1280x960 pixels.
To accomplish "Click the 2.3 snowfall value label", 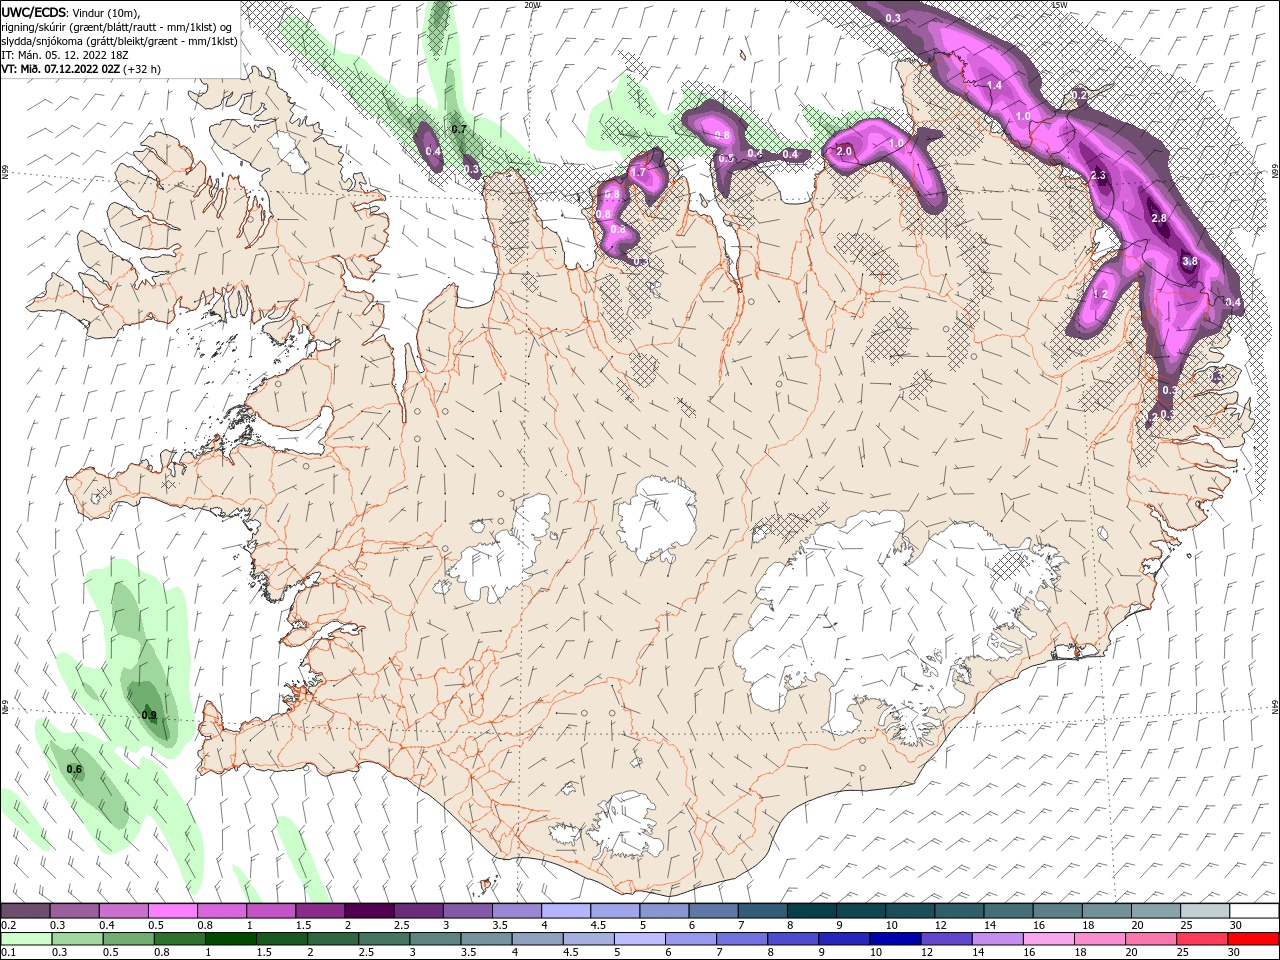I will tap(1098, 176).
